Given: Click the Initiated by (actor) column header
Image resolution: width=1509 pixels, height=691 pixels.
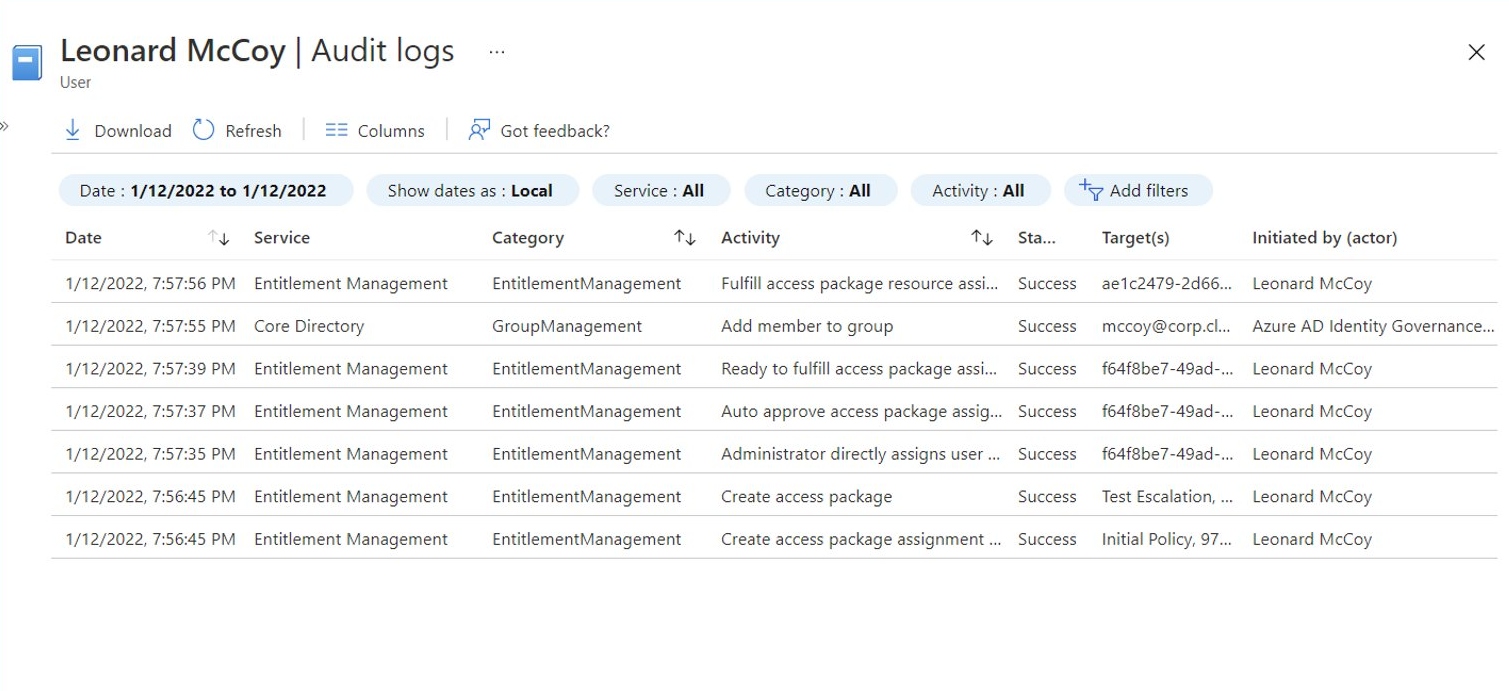Looking at the screenshot, I should click(1324, 238).
